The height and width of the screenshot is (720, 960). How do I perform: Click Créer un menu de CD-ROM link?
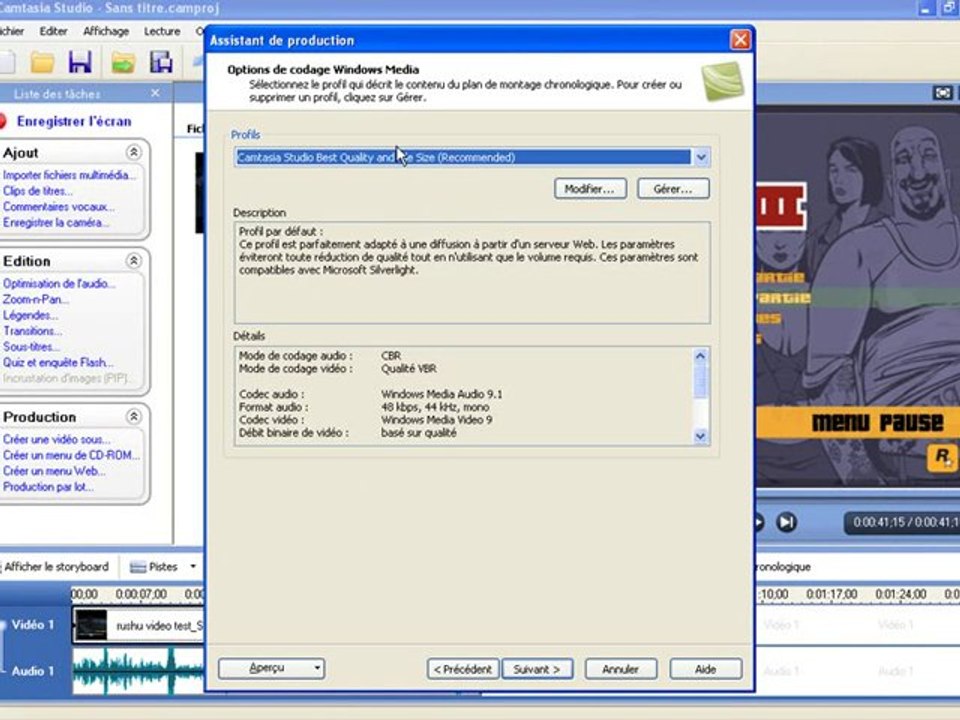[71, 456]
